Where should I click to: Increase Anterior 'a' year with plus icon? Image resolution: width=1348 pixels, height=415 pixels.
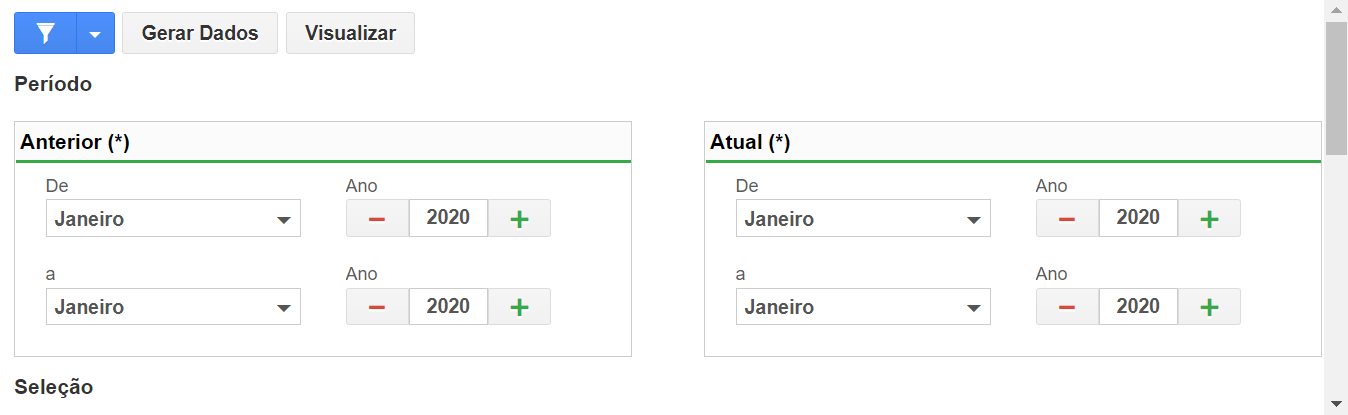click(x=519, y=306)
